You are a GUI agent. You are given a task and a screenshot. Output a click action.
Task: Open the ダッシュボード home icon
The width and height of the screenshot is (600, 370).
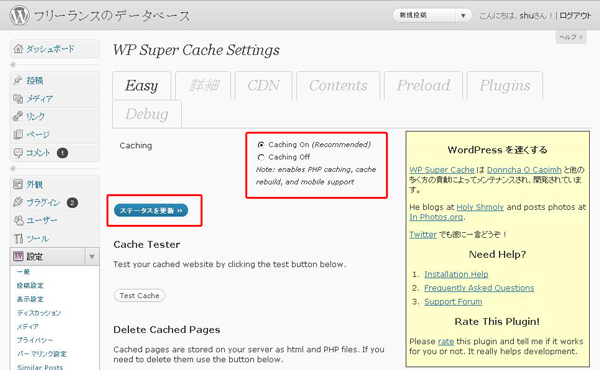tap(18, 49)
